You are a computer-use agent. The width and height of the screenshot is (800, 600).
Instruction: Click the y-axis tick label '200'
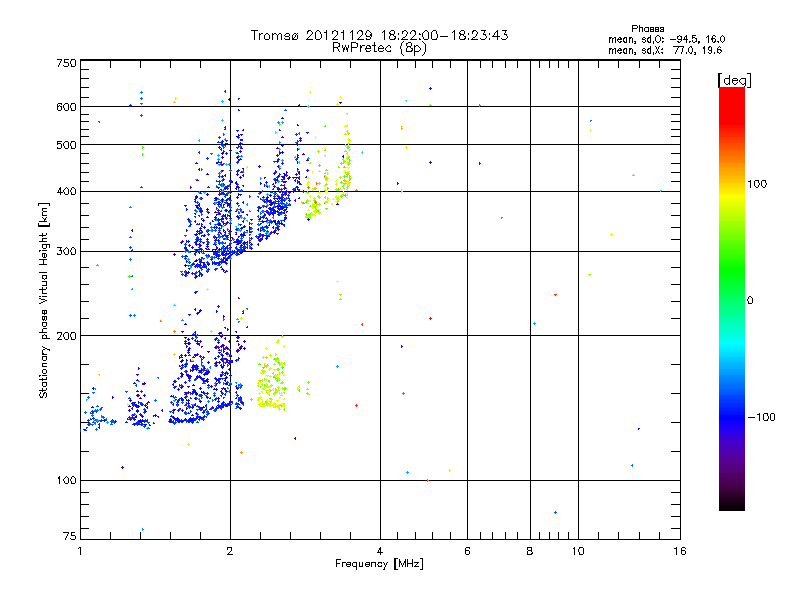pyautogui.click(x=66, y=336)
